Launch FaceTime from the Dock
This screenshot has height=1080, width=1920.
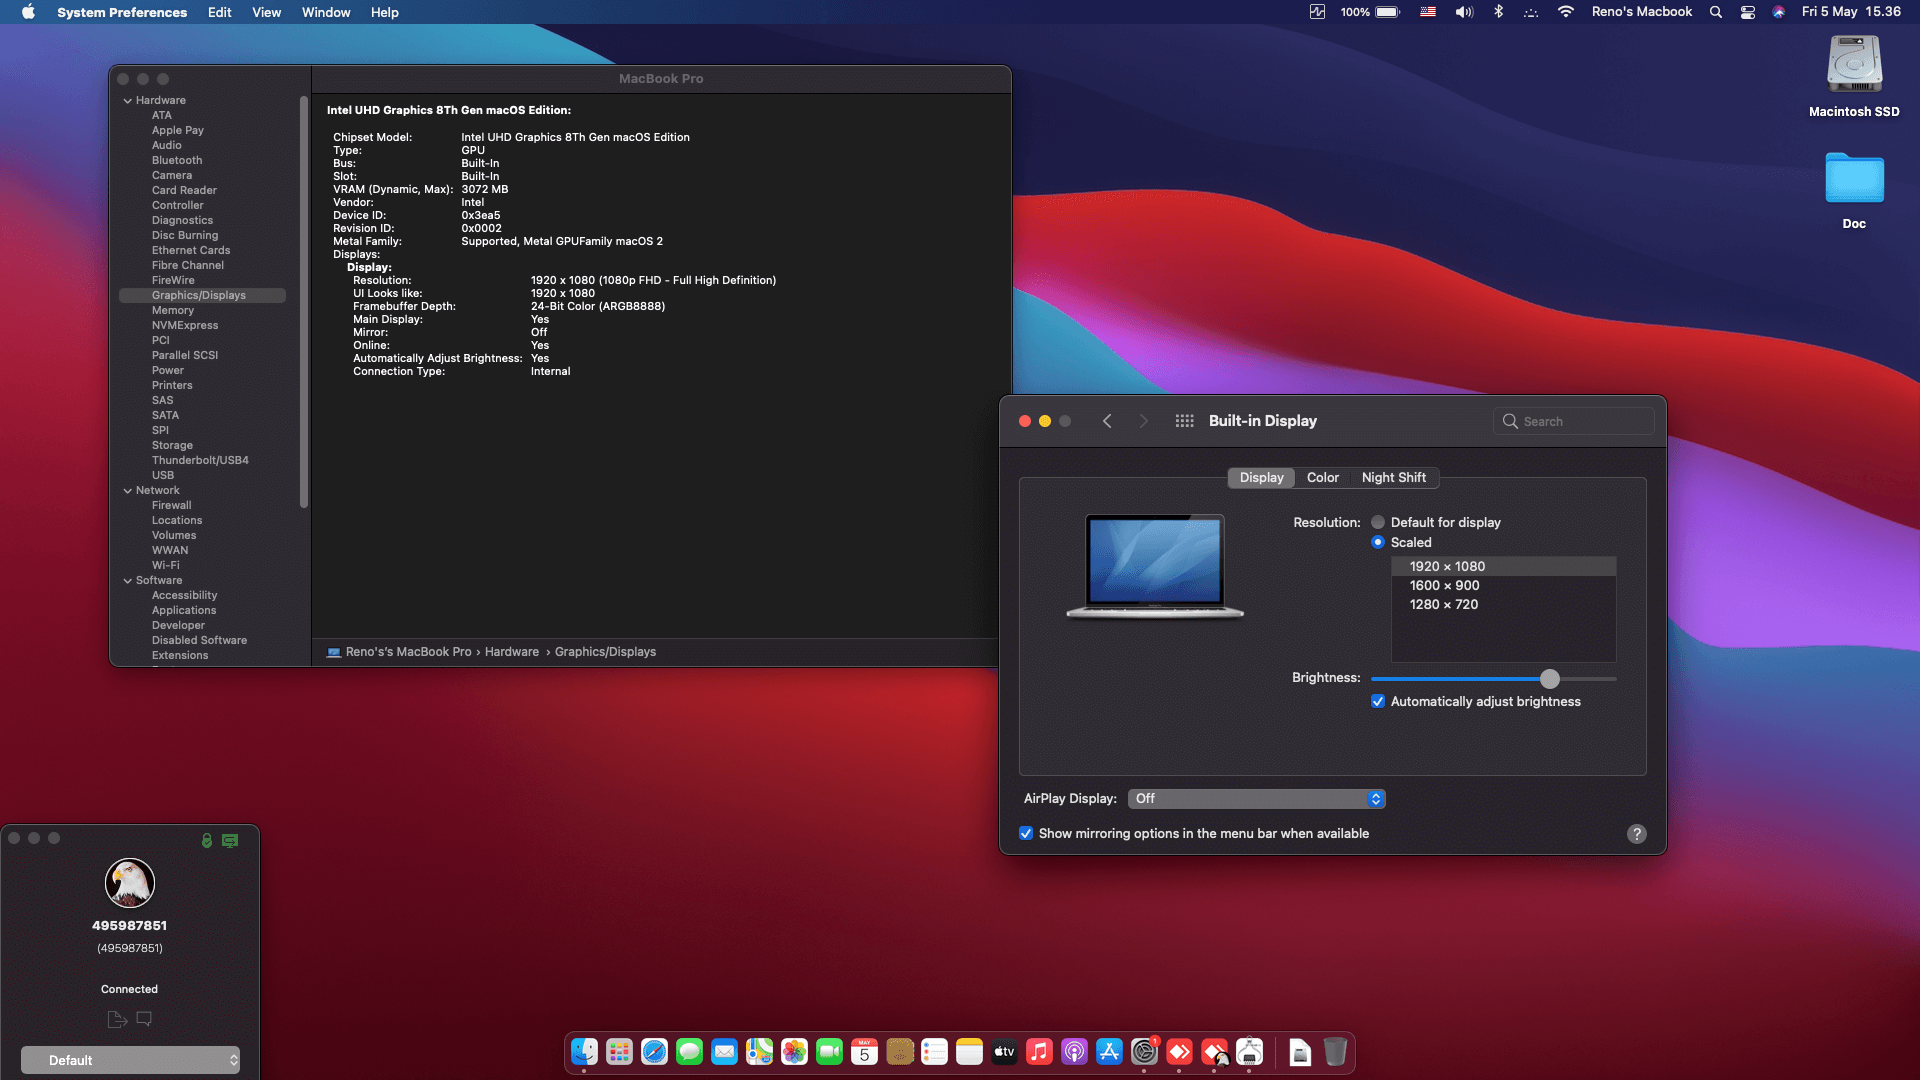coord(829,1053)
